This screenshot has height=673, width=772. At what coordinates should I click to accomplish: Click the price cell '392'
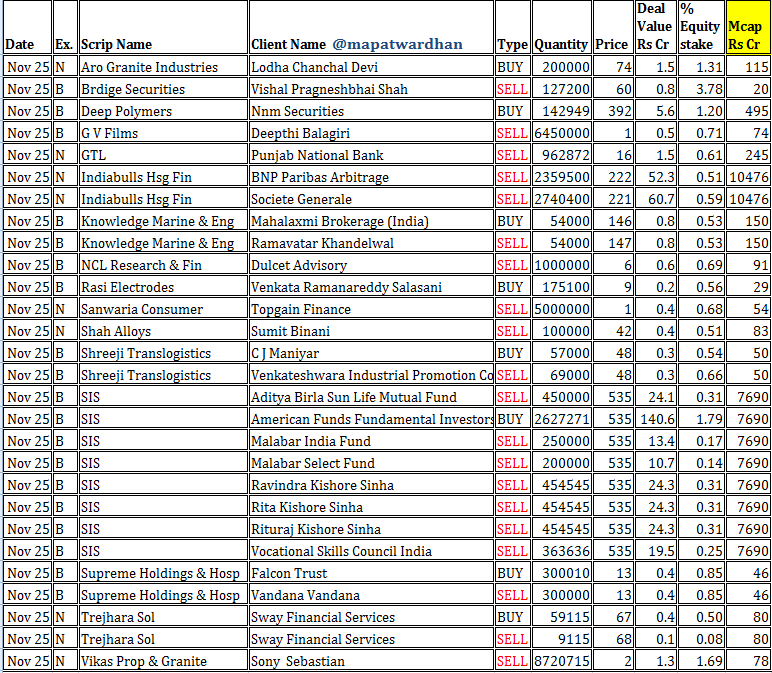click(613, 110)
